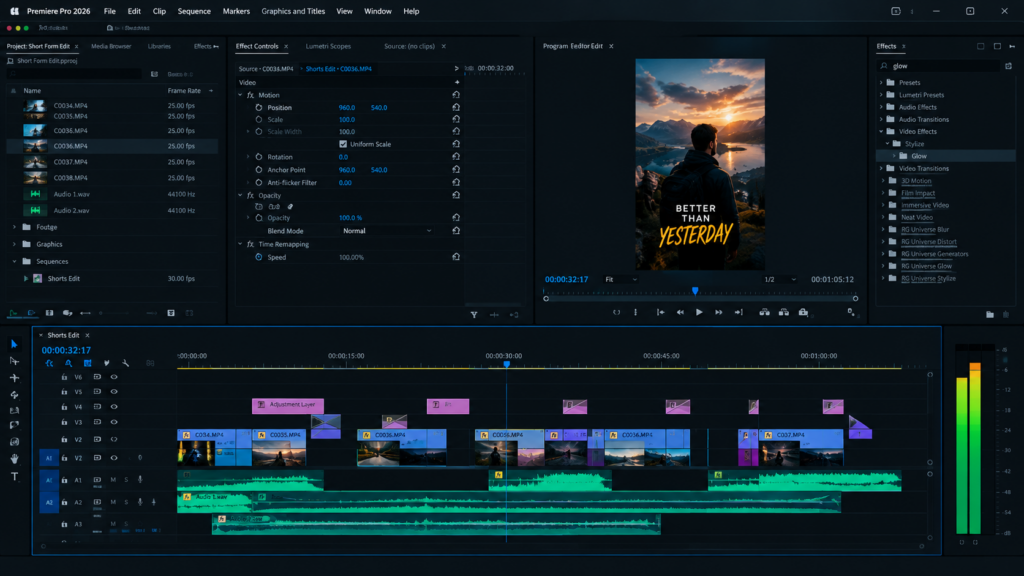Reset the Blend Mode parameter

[x=456, y=231]
